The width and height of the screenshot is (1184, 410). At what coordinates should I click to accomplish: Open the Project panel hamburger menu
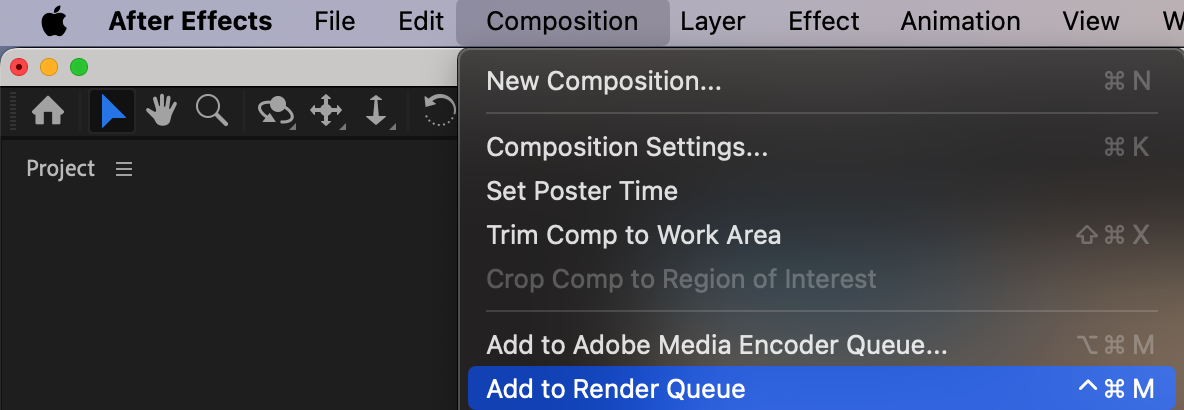tap(124, 170)
